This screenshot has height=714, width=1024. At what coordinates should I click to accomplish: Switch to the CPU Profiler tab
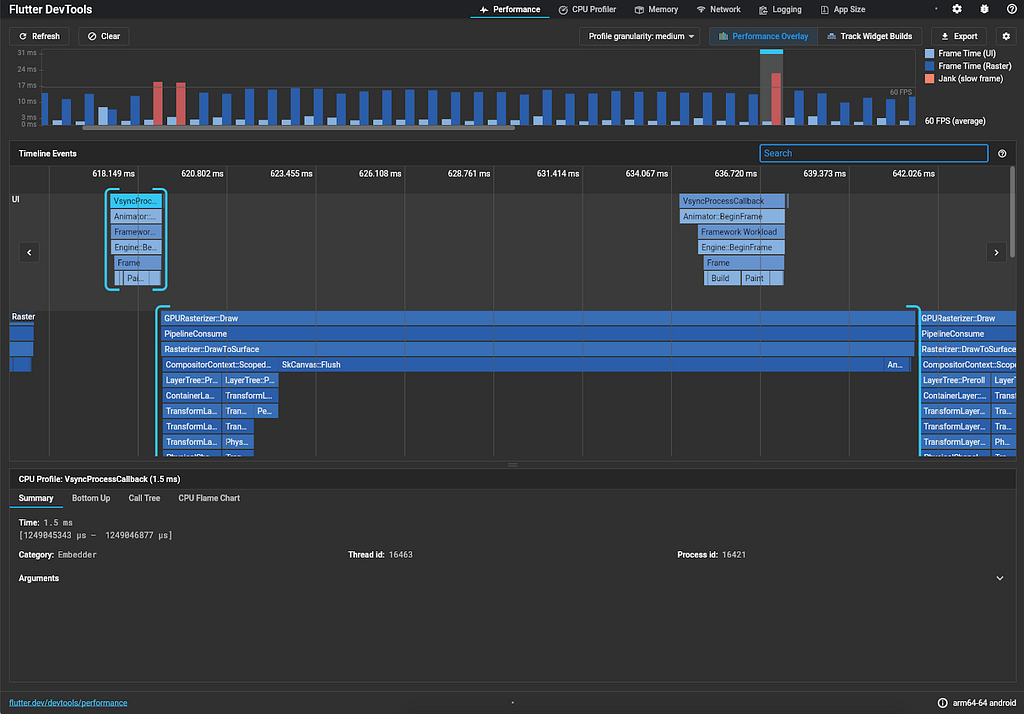(x=587, y=9)
